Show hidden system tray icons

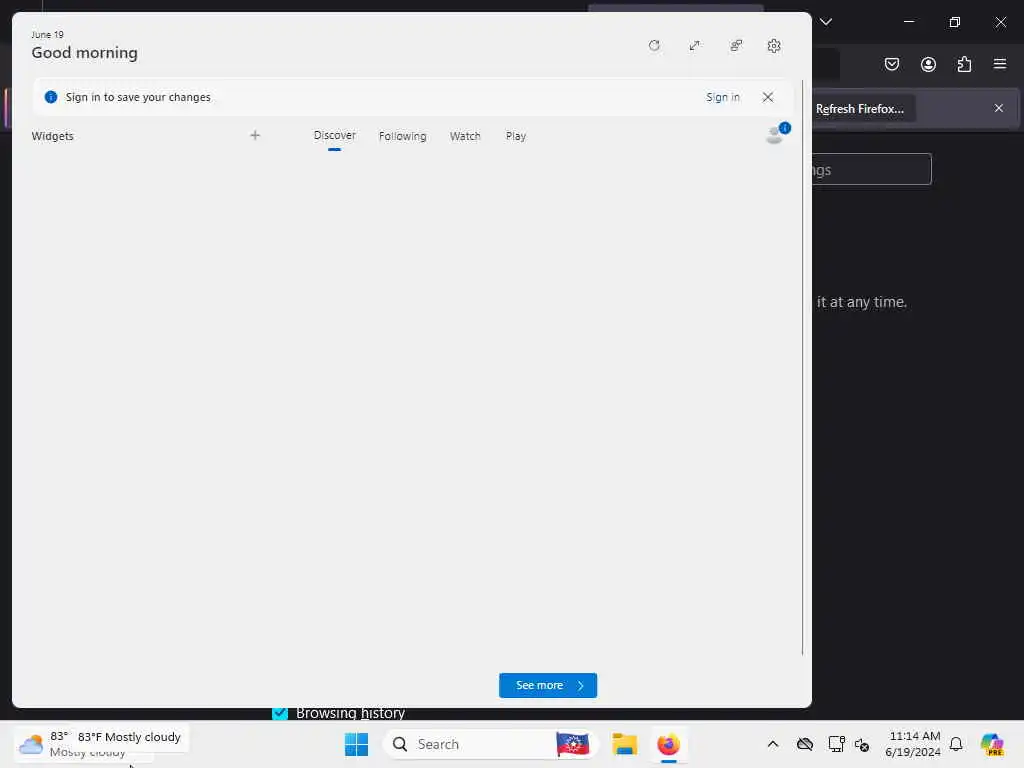point(773,744)
